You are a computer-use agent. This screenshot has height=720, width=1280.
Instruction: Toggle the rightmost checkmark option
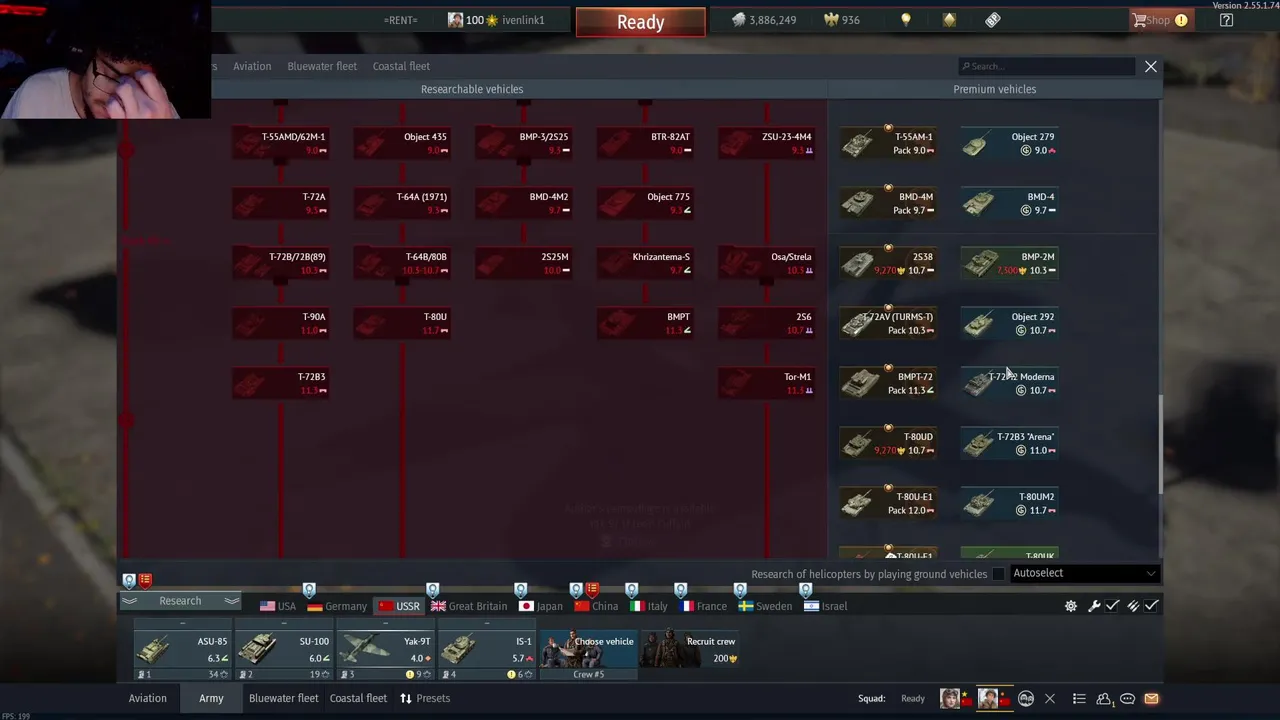tap(1152, 606)
